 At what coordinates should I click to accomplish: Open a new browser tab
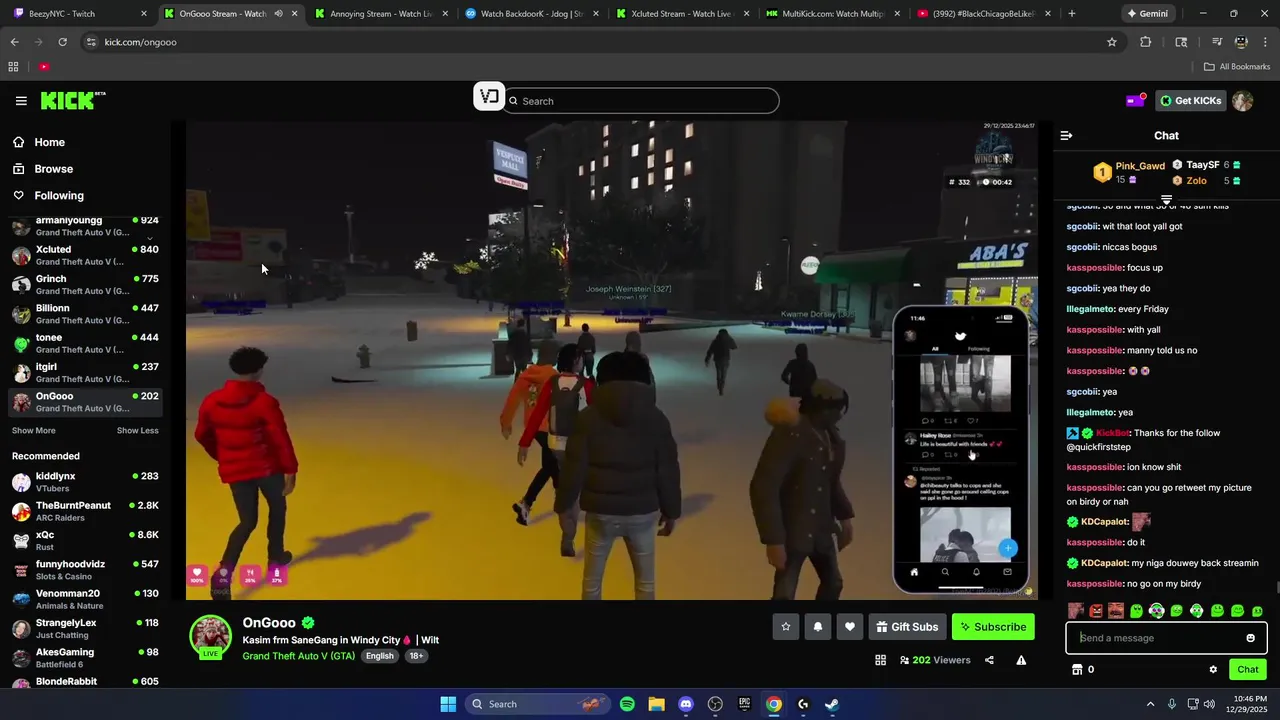[1072, 14]
